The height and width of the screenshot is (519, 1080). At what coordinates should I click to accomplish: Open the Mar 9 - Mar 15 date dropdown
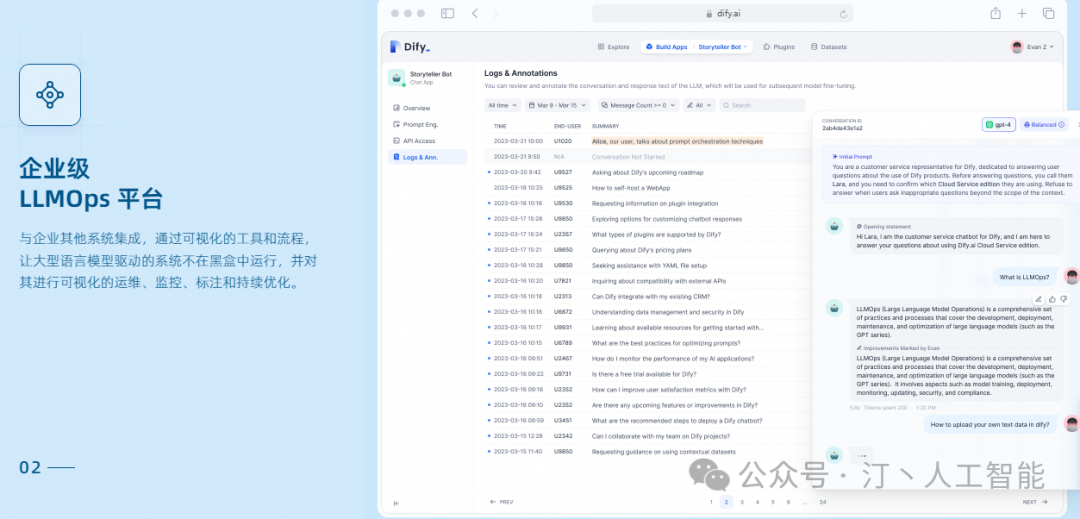557,105
